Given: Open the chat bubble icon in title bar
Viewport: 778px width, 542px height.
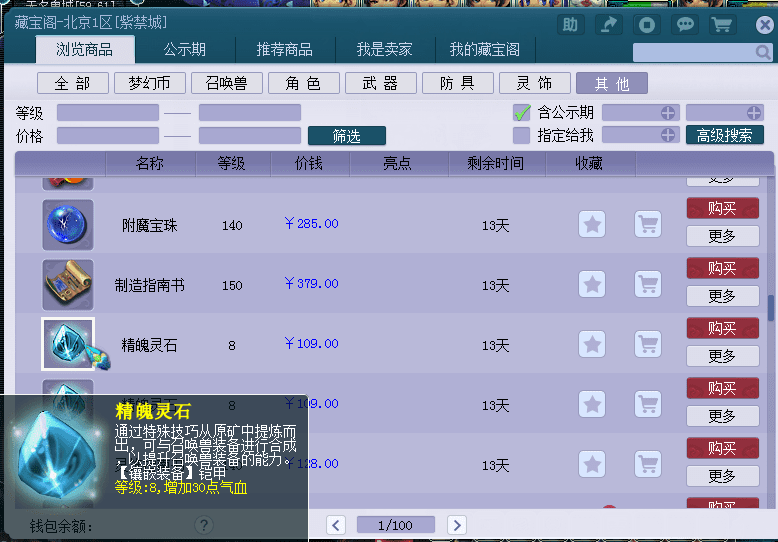Looking at the screenshot, I should [685, 25].
